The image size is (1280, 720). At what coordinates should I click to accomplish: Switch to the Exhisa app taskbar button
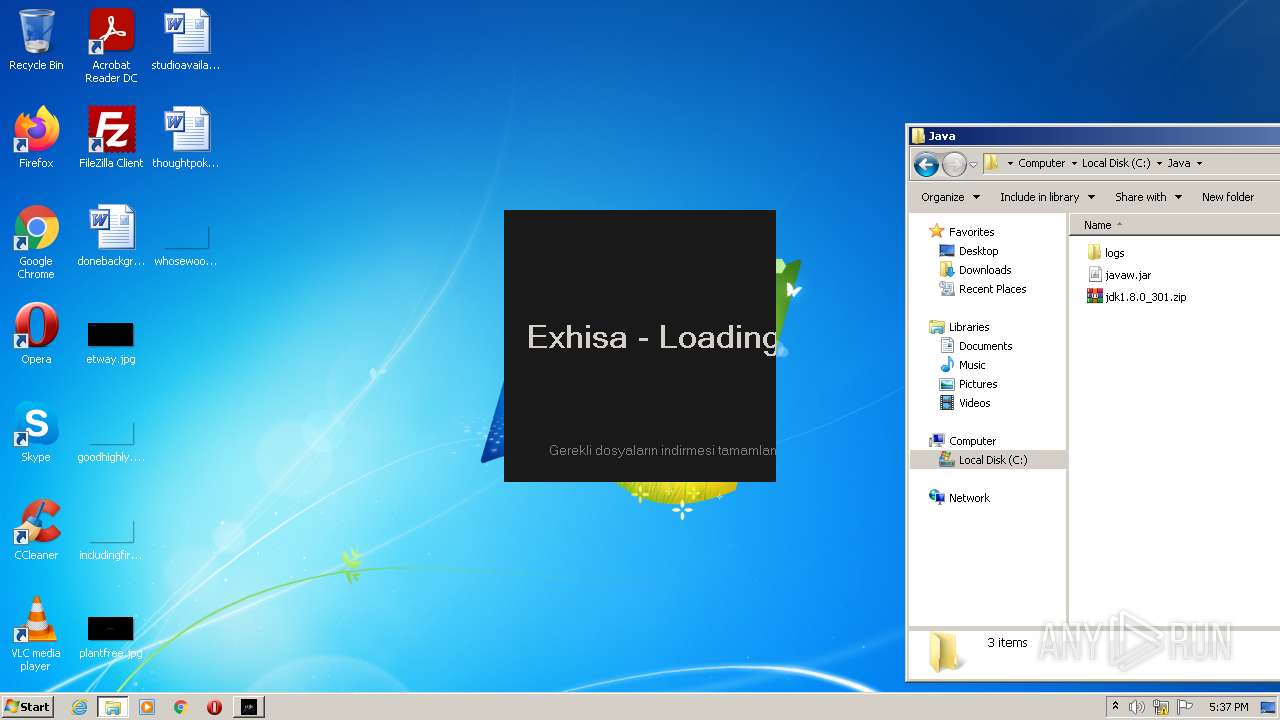249,707
